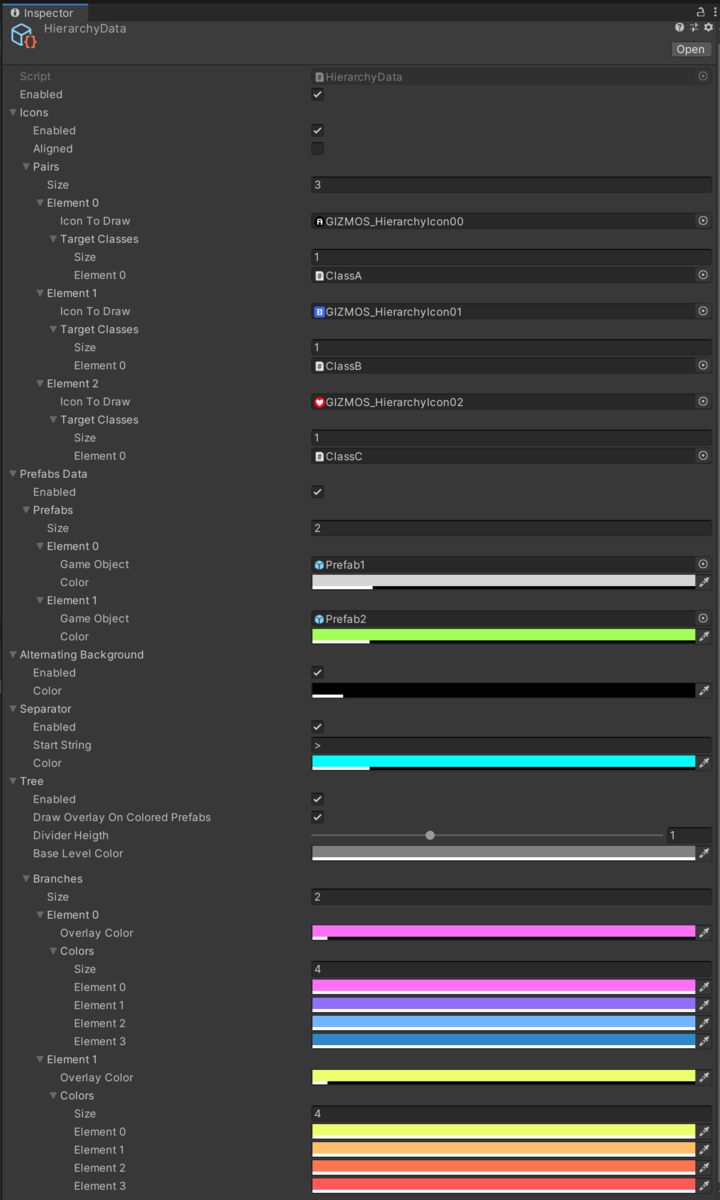The image size is (720, 1200).
Task: Click the help icon in the Inspector header
Action: point(680,27)
